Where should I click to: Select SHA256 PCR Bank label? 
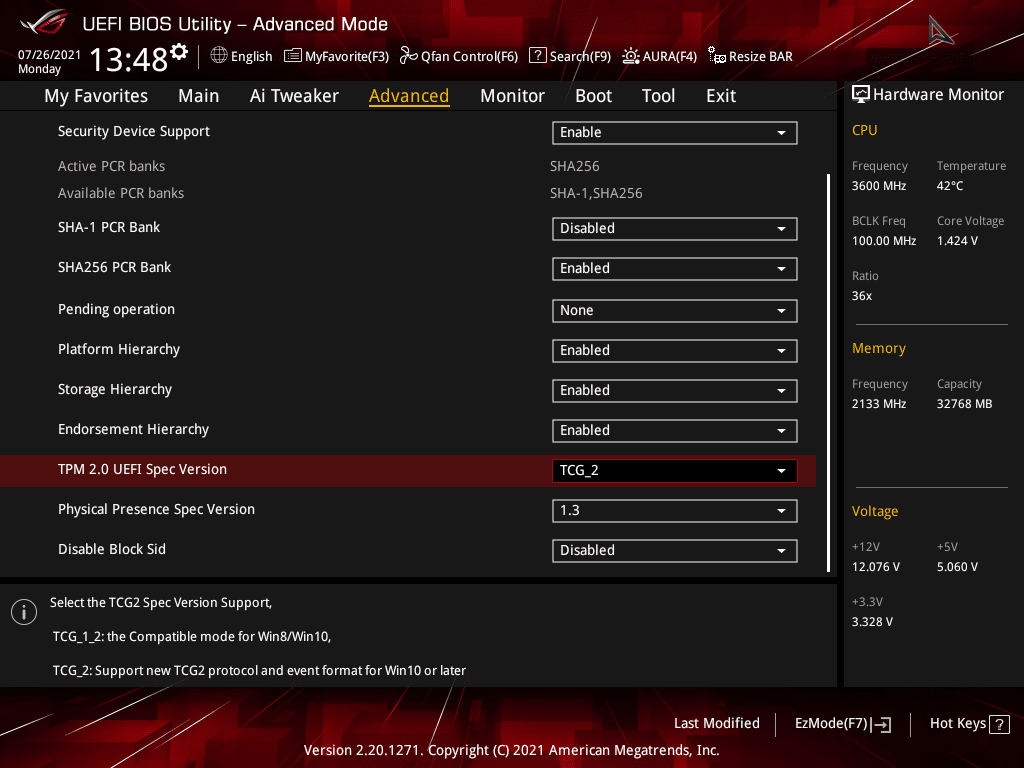pos(114,267)
